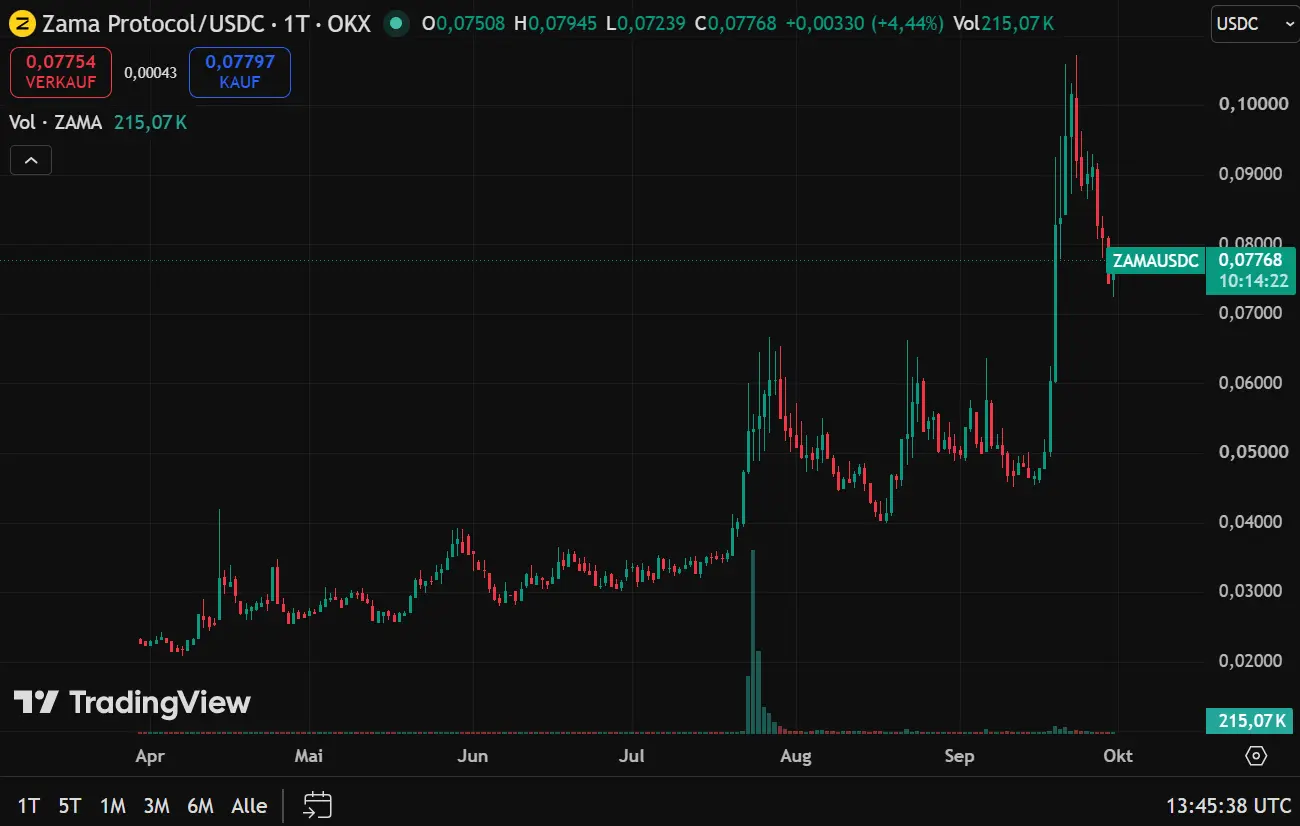This screenshot has width=1300, height=826.
Task: Select the 1T time range
Action: tap(29, 805)
